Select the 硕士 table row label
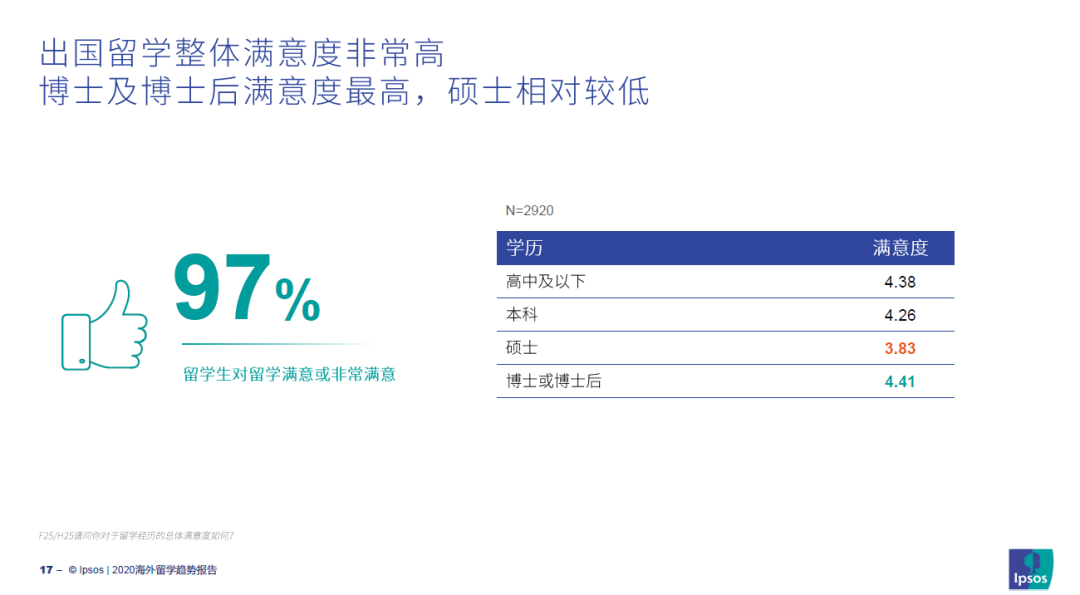Viewport: 1080px width, 595px height. pos(521,348)
